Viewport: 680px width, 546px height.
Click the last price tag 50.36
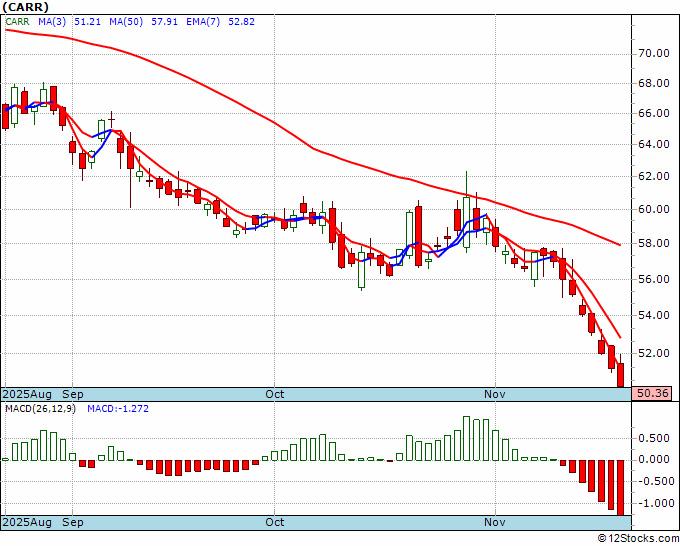[x=653, y=394]
